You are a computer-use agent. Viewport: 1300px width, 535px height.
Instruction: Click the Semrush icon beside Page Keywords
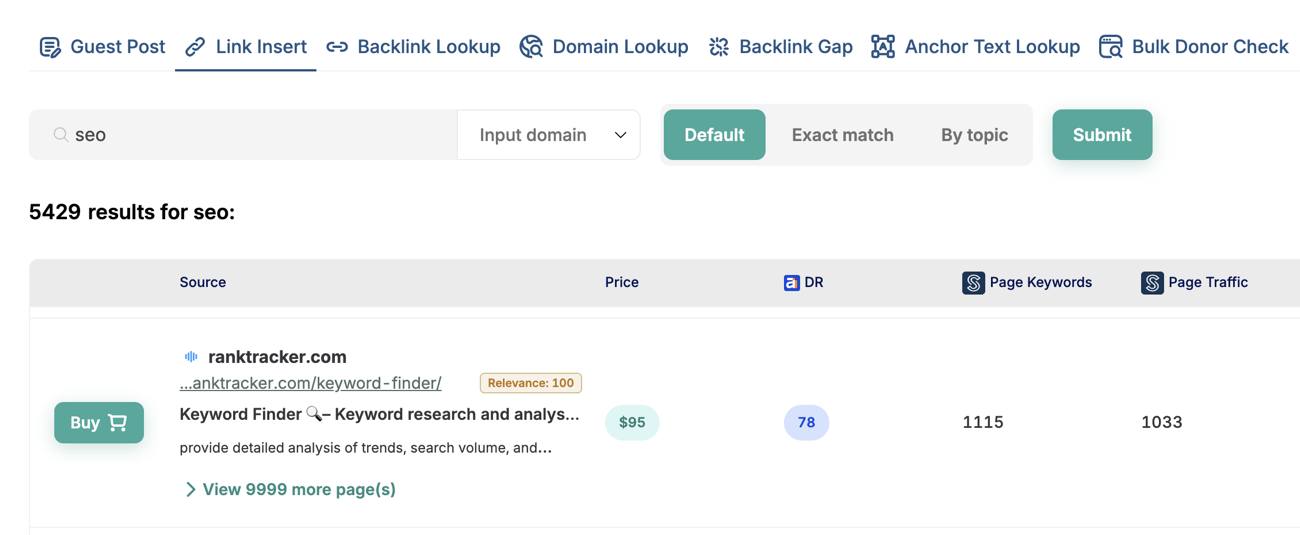[x=973, y=283]
